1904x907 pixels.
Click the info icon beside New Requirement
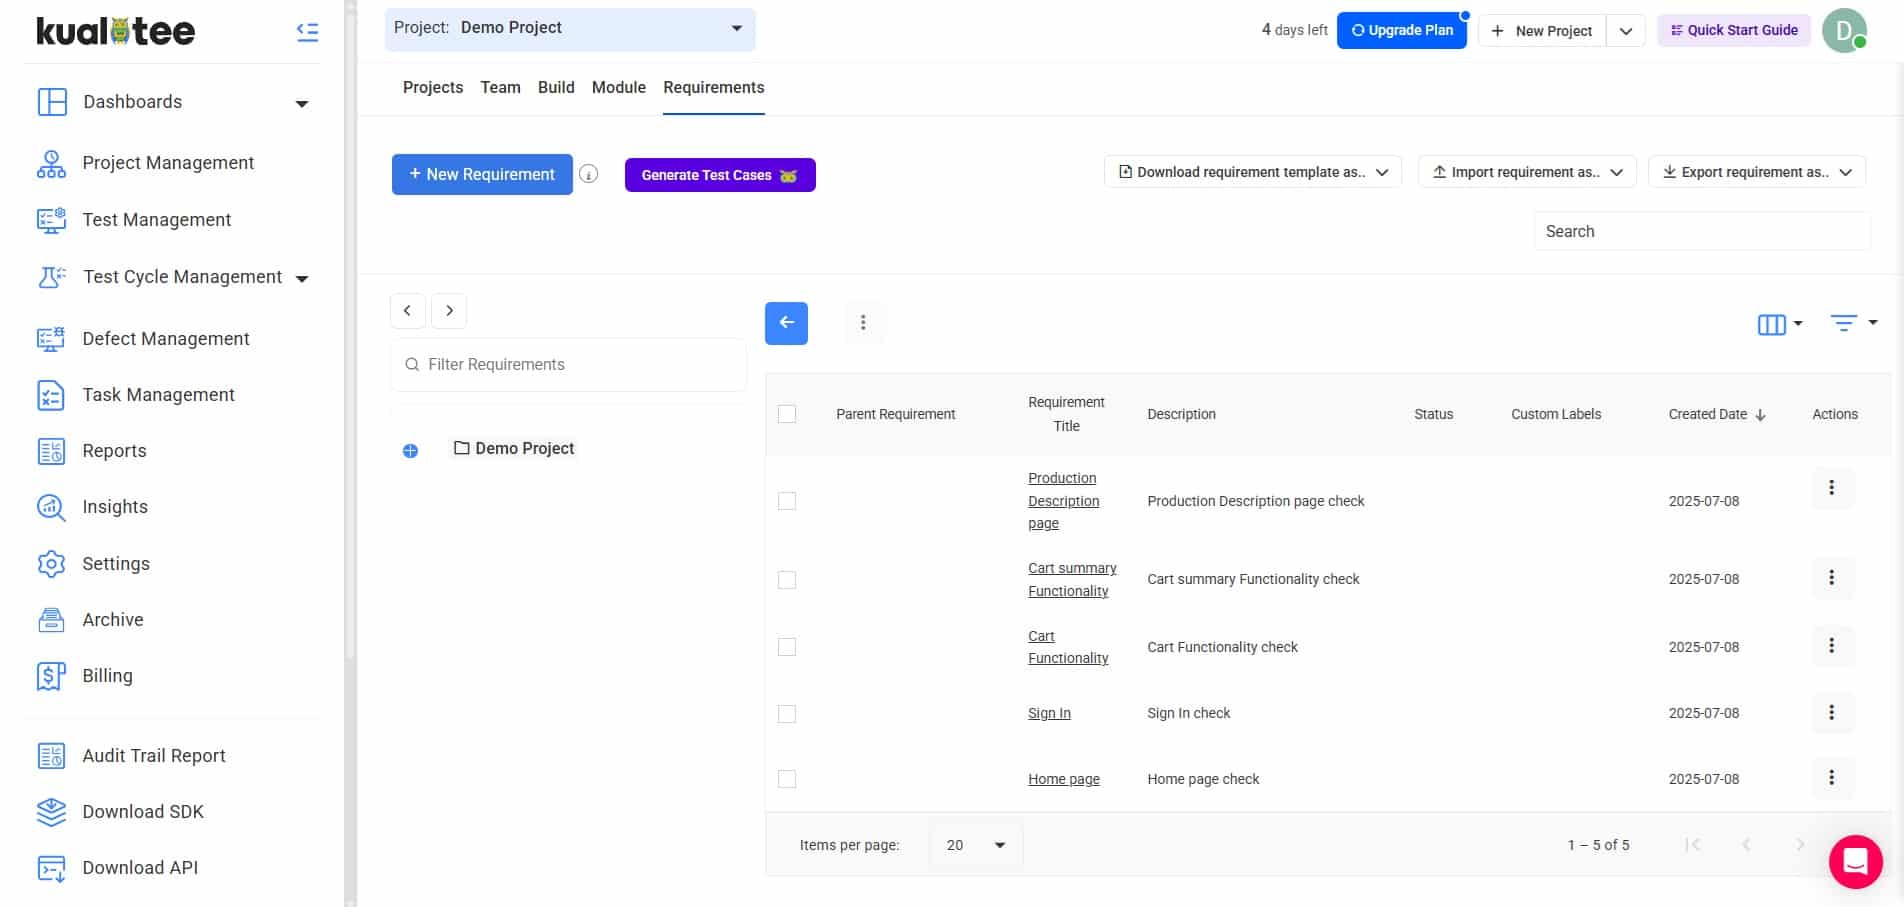pyautogui.click(x=589, y=174)
